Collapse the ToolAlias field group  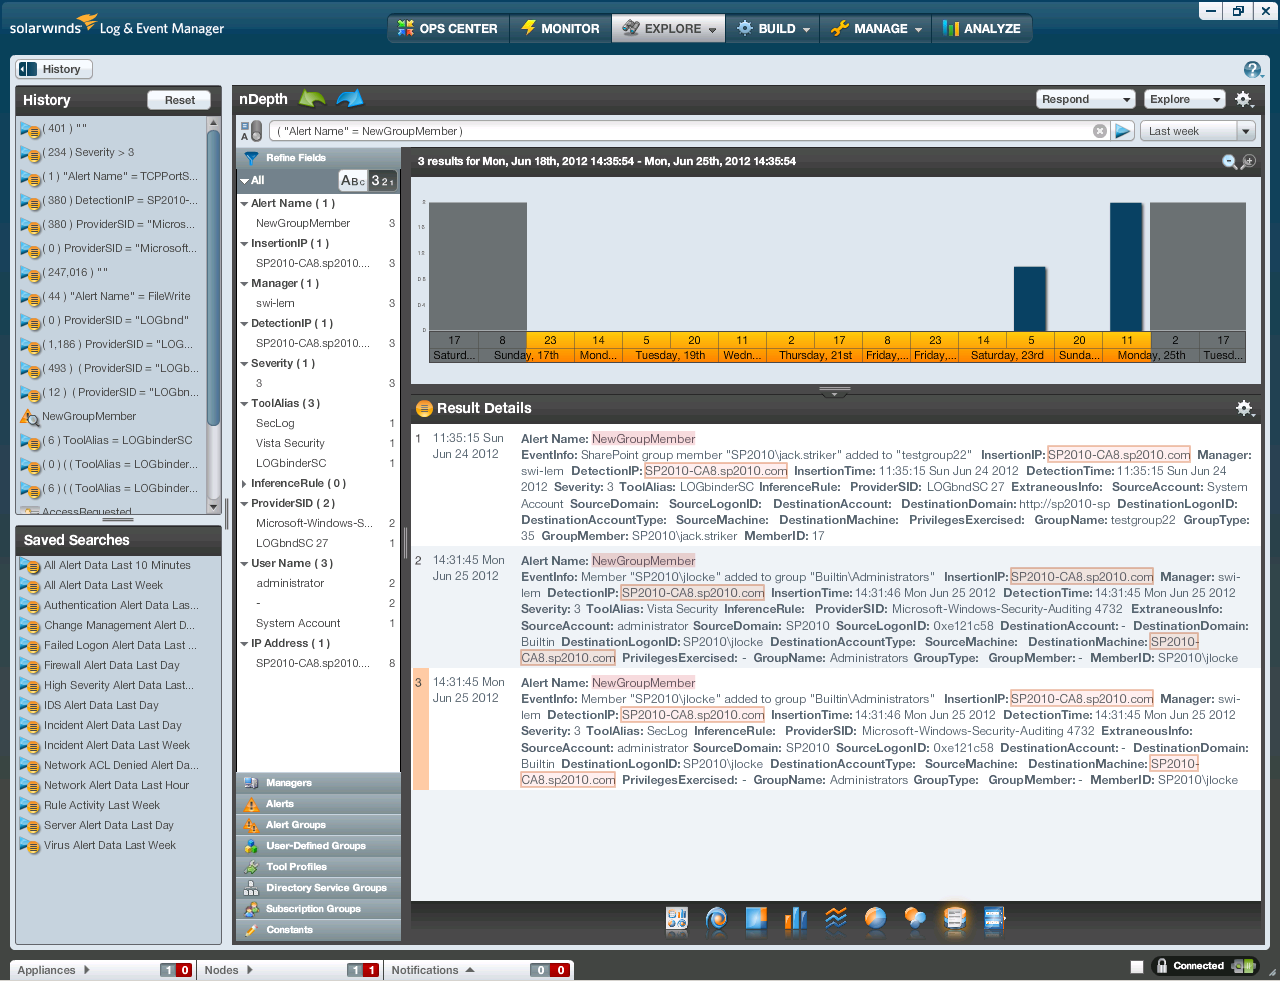[x=244, y=403]
